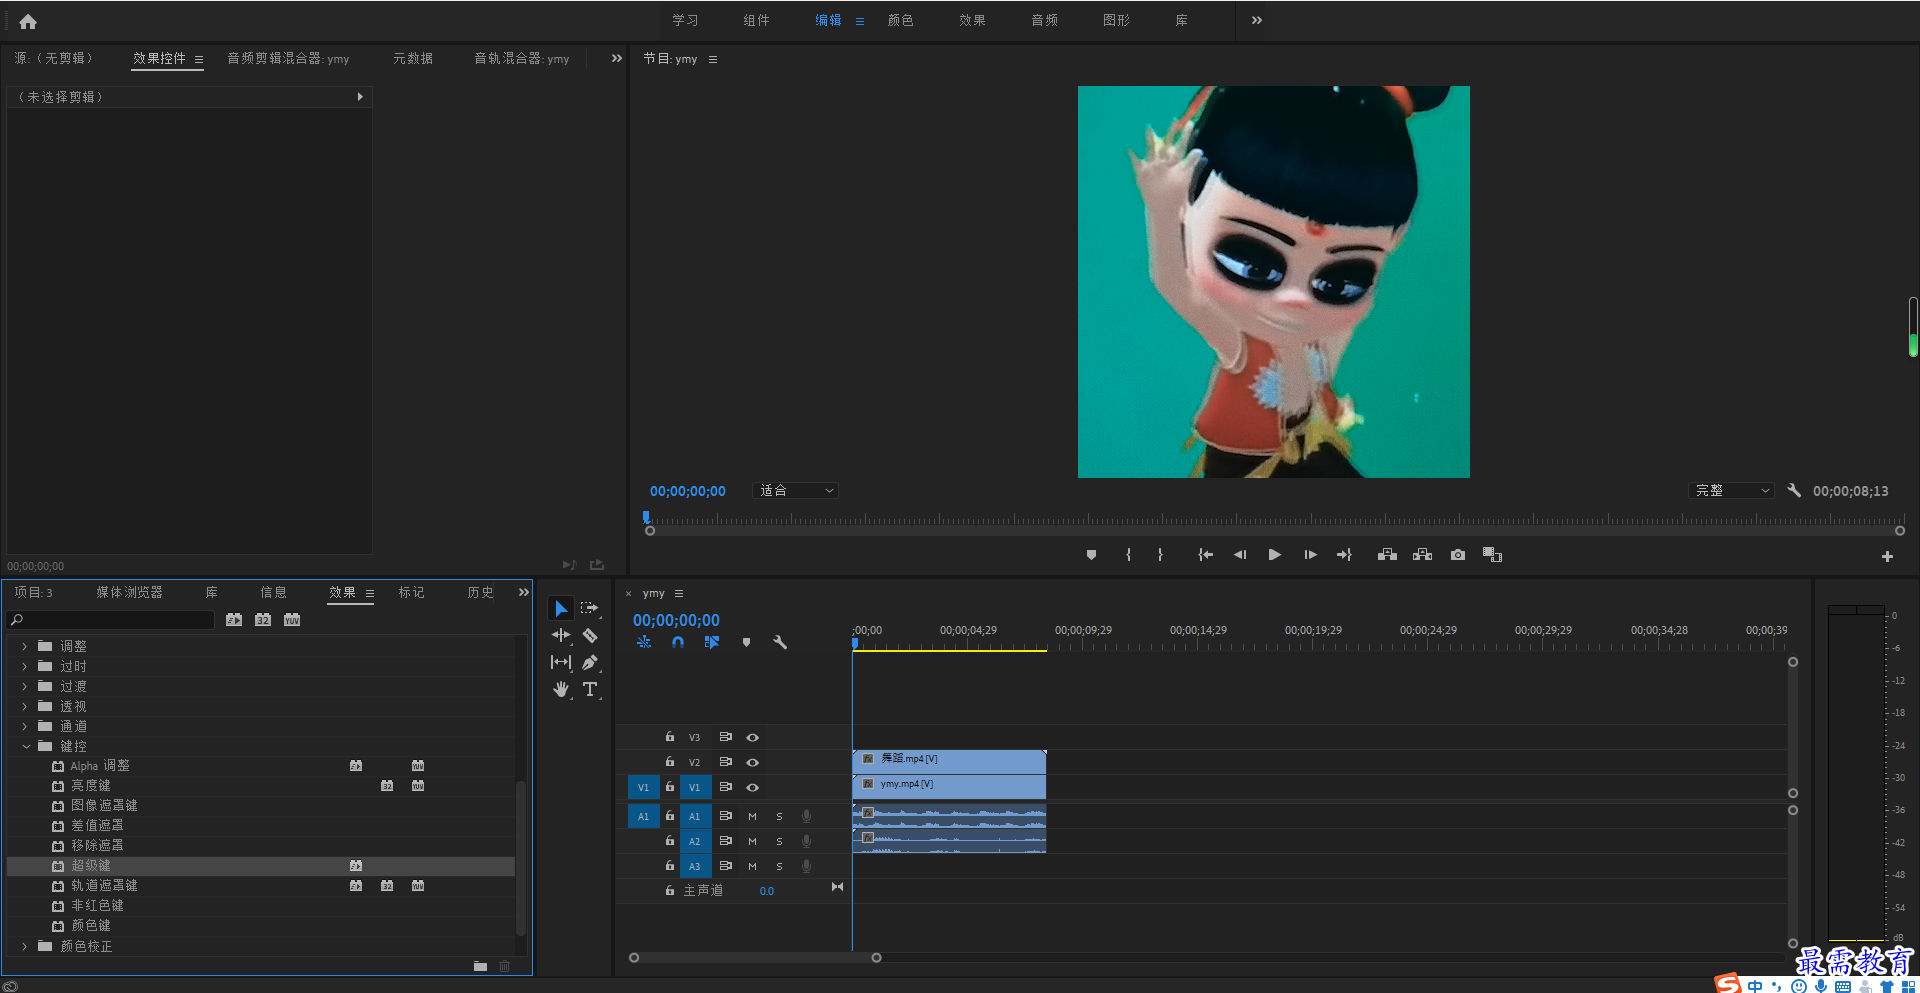Expand the 透视 effects folder

pyautogui.click(x=25, y=706)
